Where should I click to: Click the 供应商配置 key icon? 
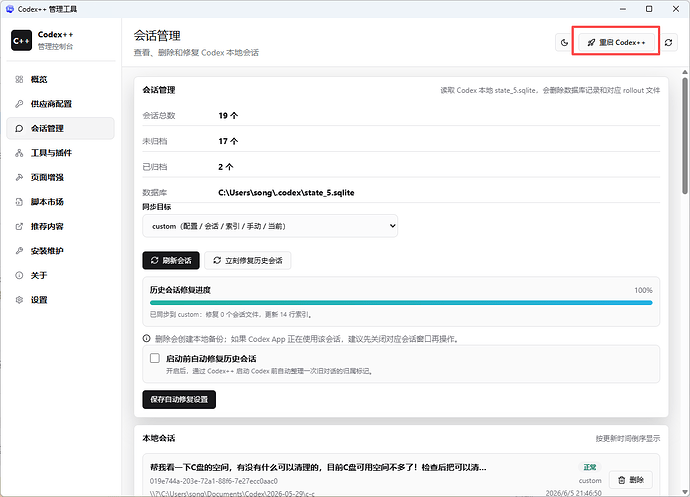click(x=19, y=104)
